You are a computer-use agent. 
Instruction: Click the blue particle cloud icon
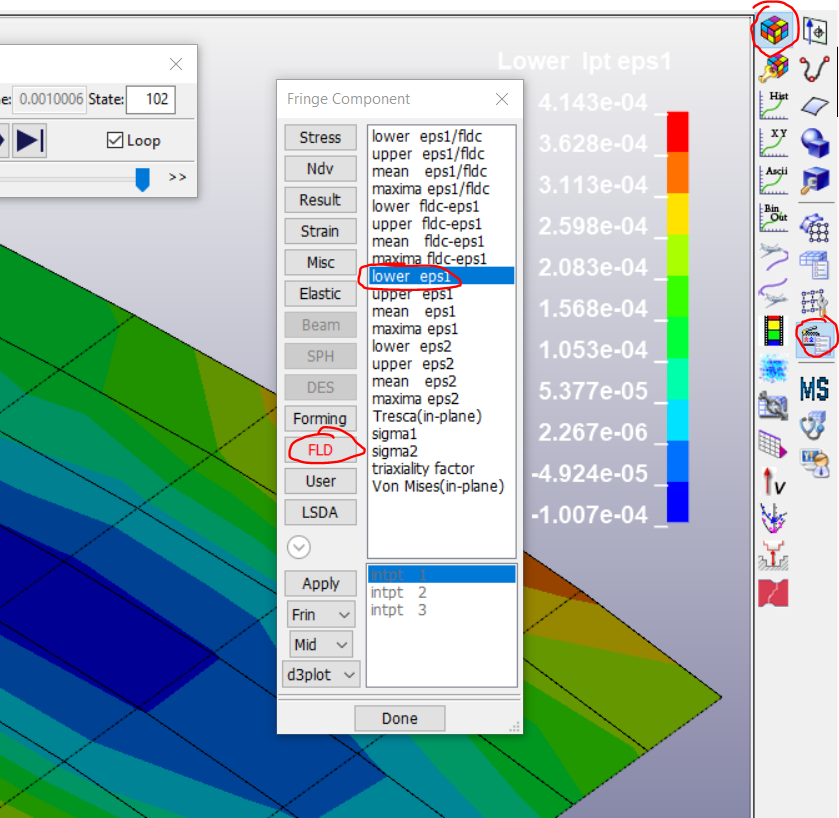coord(774,368)
